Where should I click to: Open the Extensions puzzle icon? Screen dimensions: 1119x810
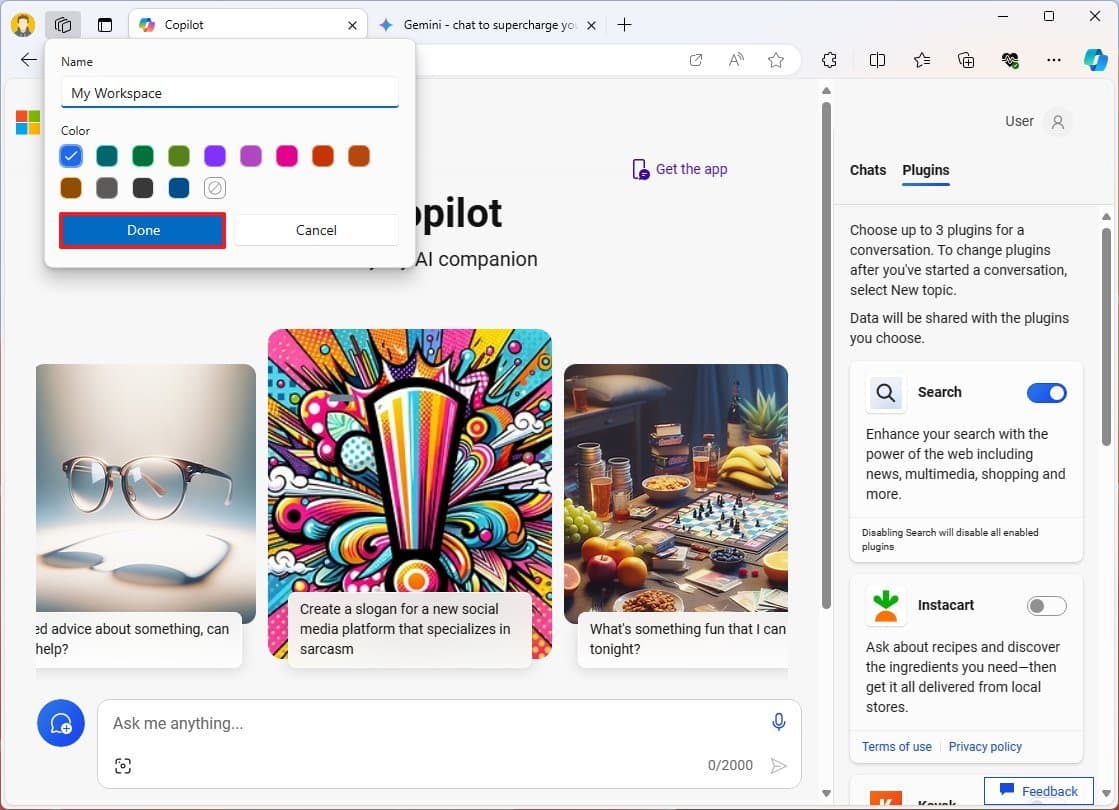pos(829,60)
